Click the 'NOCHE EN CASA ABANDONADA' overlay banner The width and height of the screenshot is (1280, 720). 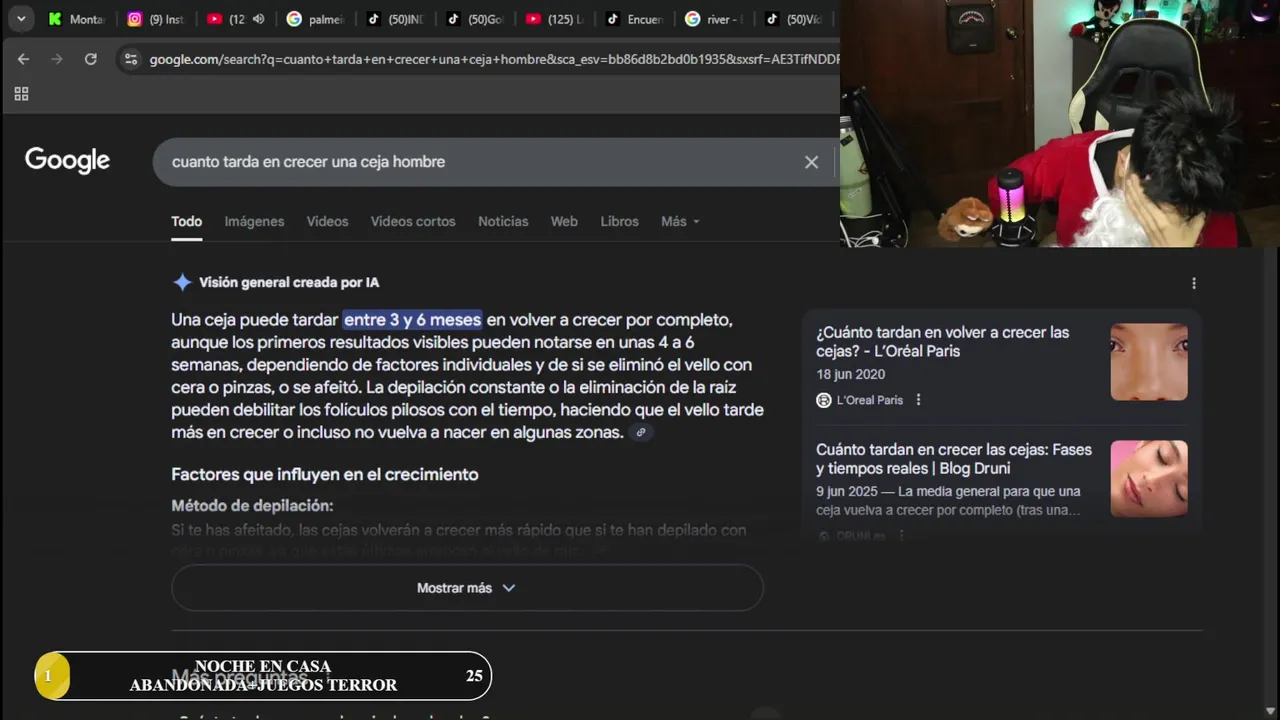click(x=263, y=676)
